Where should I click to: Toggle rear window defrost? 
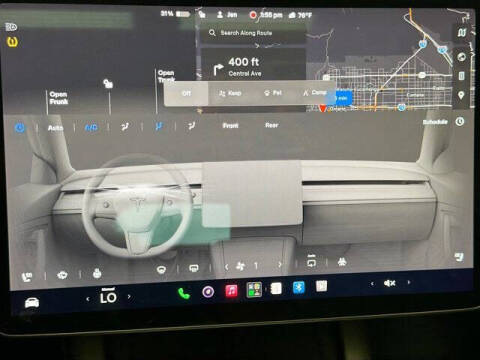pyautogui.click(x=194, y=268)
